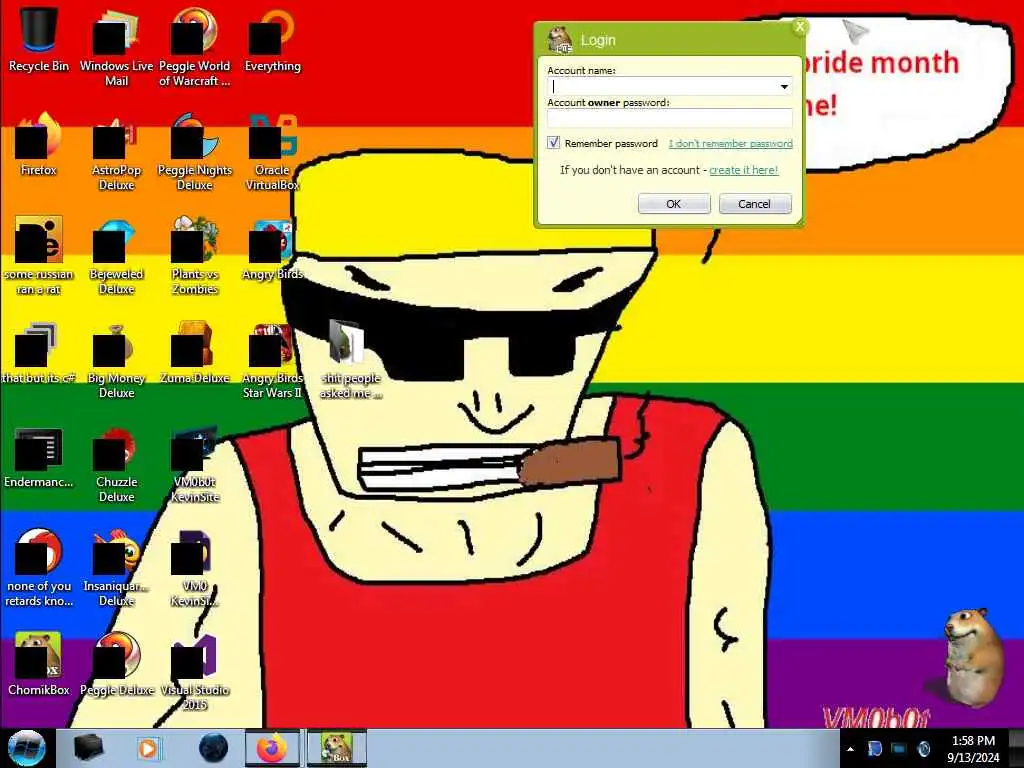Select Peggle World of Warcraft desktop icon
The height and width of the screenshot is (768, 1024).
pyautogui.click(x=194, y=46)
